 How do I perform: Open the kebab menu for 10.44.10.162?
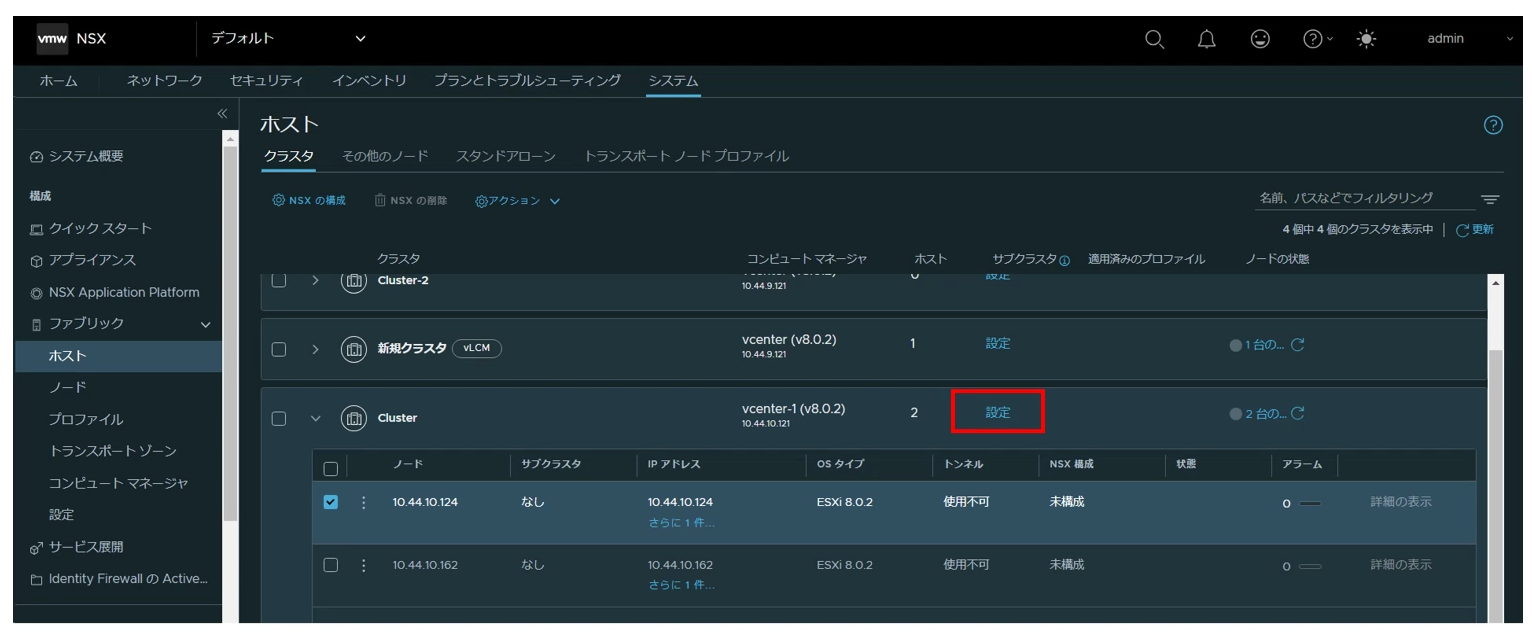pyautogui.click(x=363, y=566)
